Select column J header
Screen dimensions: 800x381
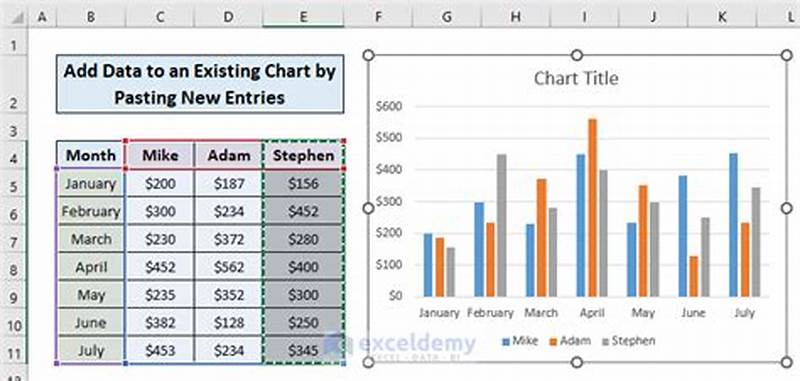pos(654,17)
